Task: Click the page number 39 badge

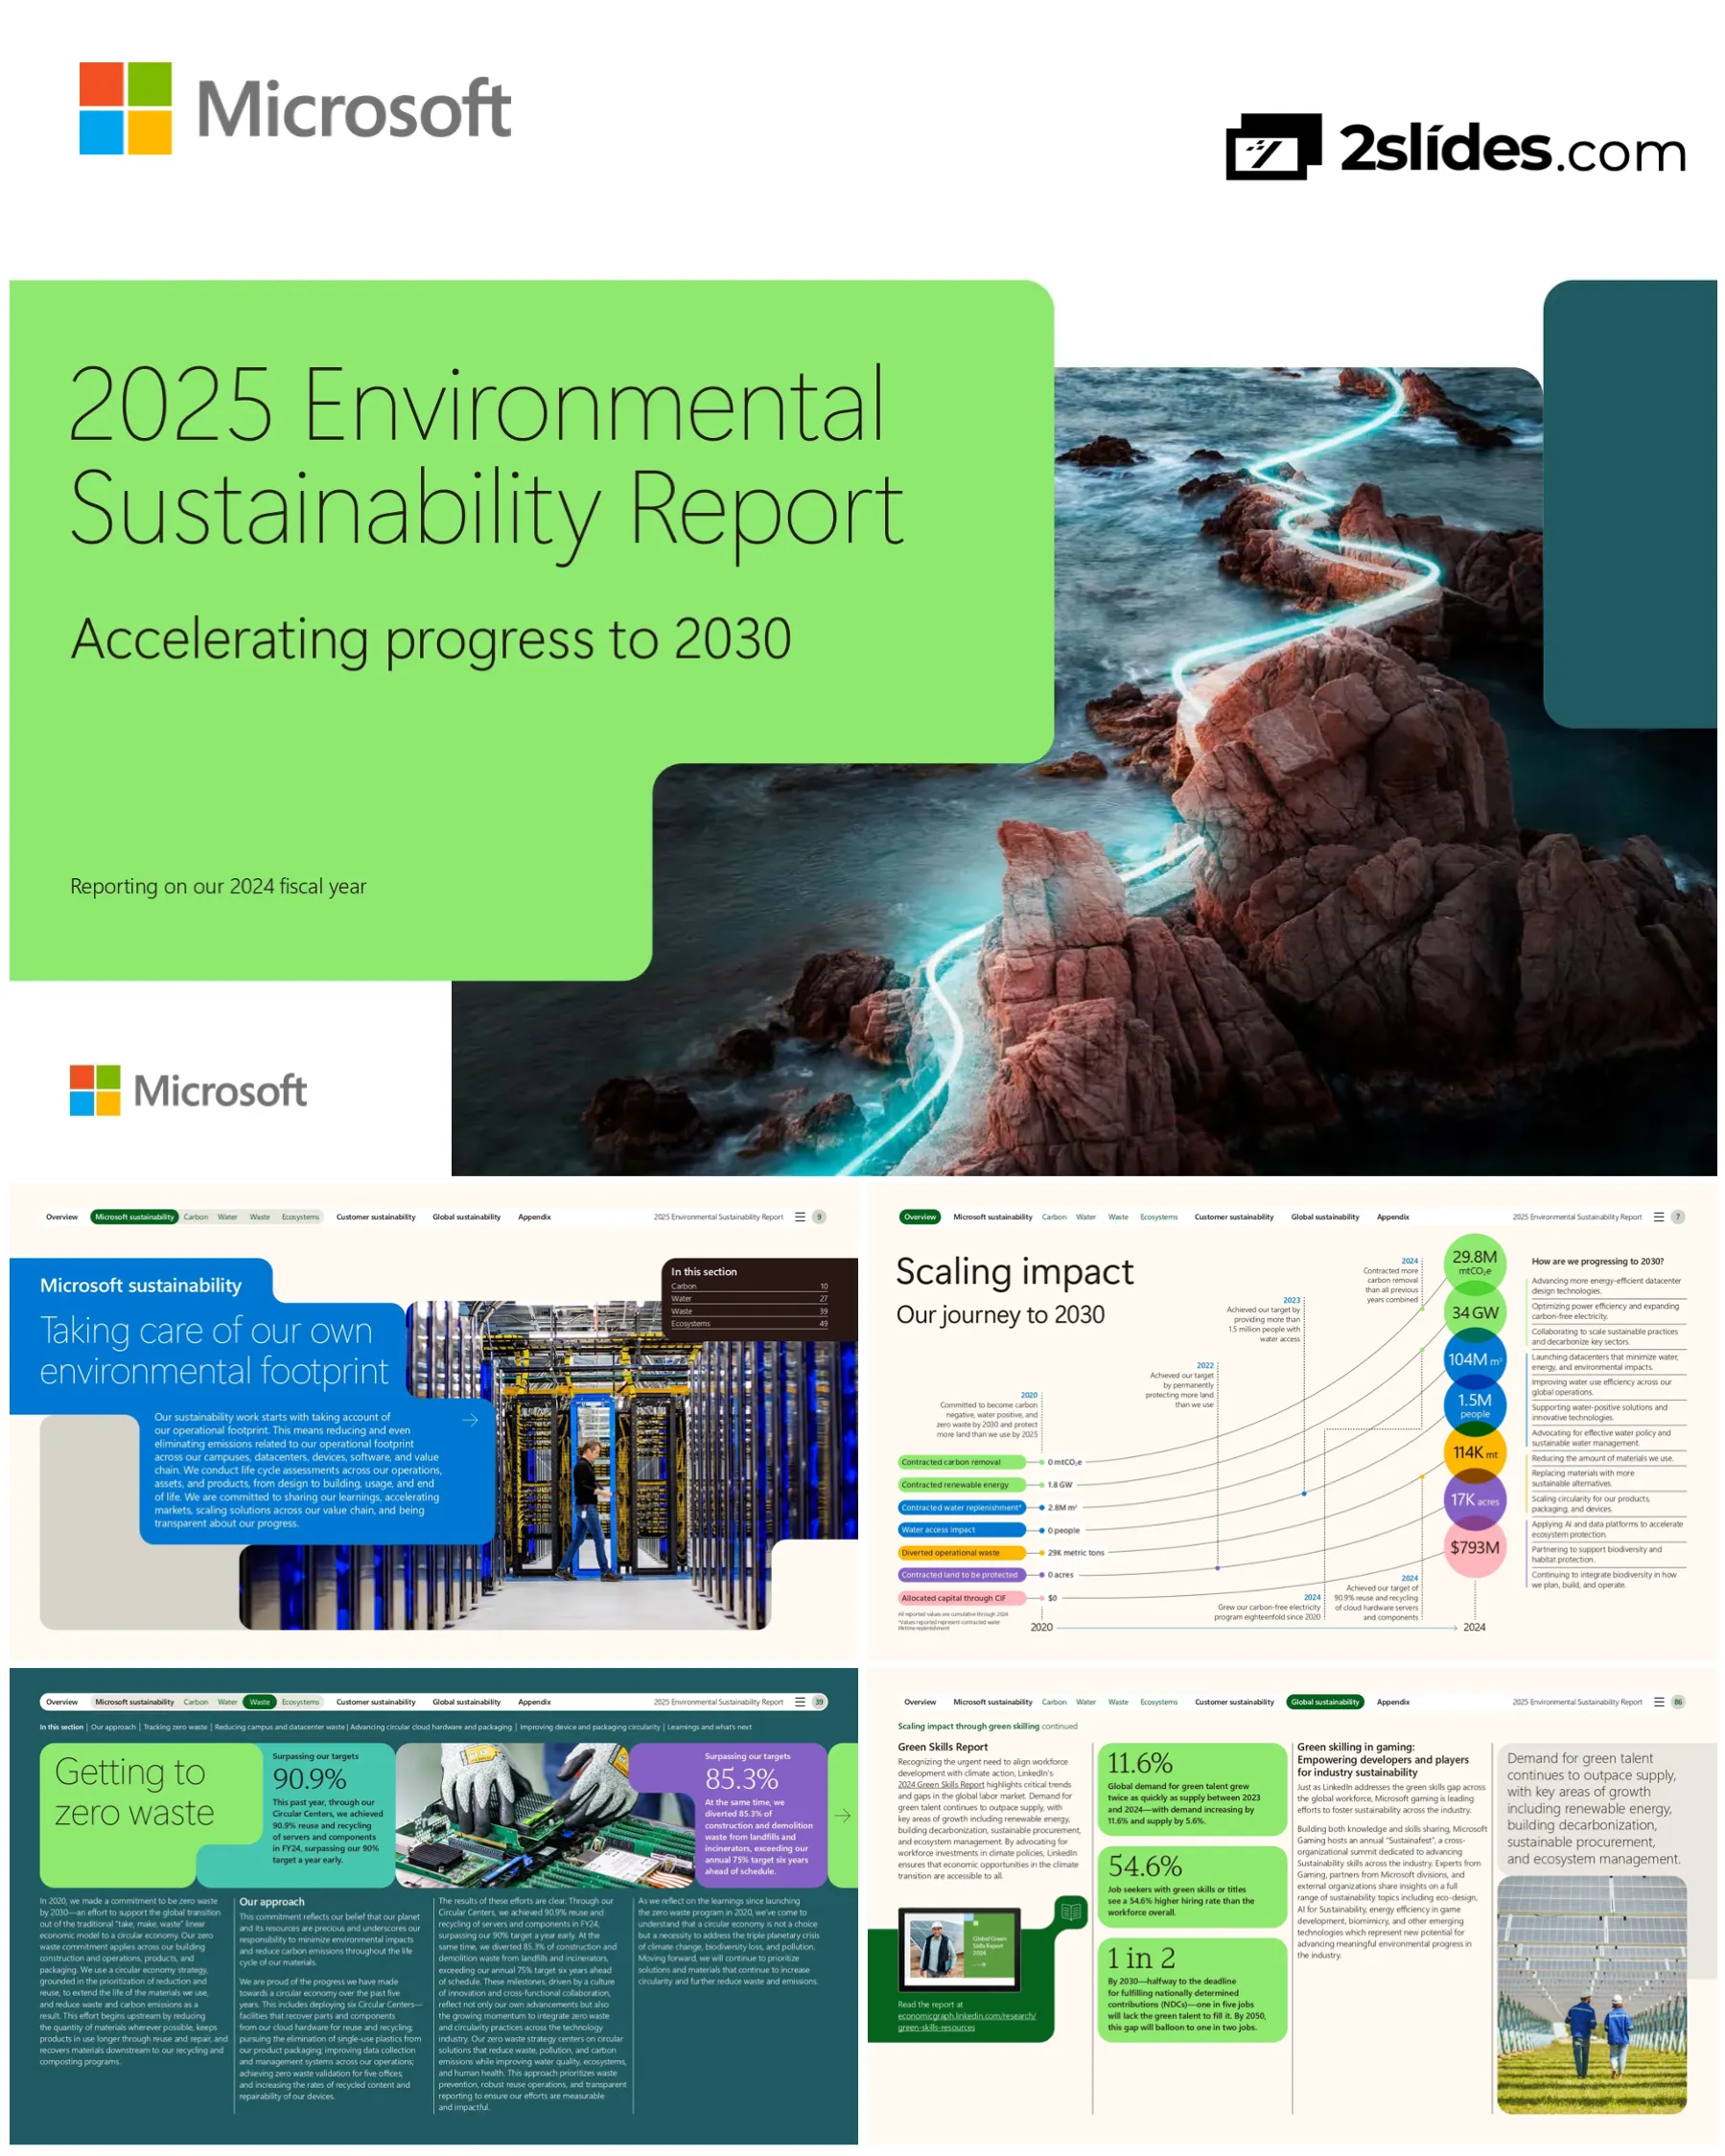Action: (820, 1703)
